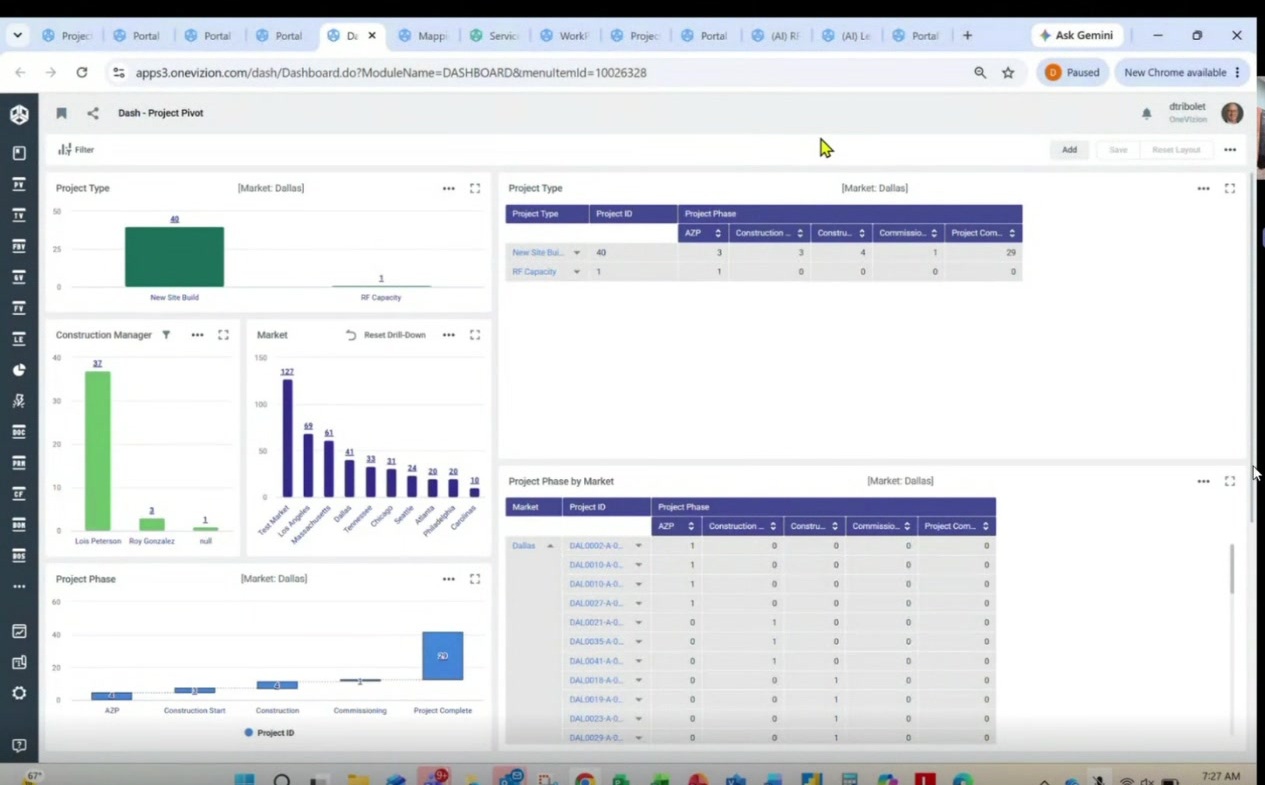Viewport: 1265px width, 785px height.
Task: Maximize the Project Type pivot table panel
Action: 1230,188
